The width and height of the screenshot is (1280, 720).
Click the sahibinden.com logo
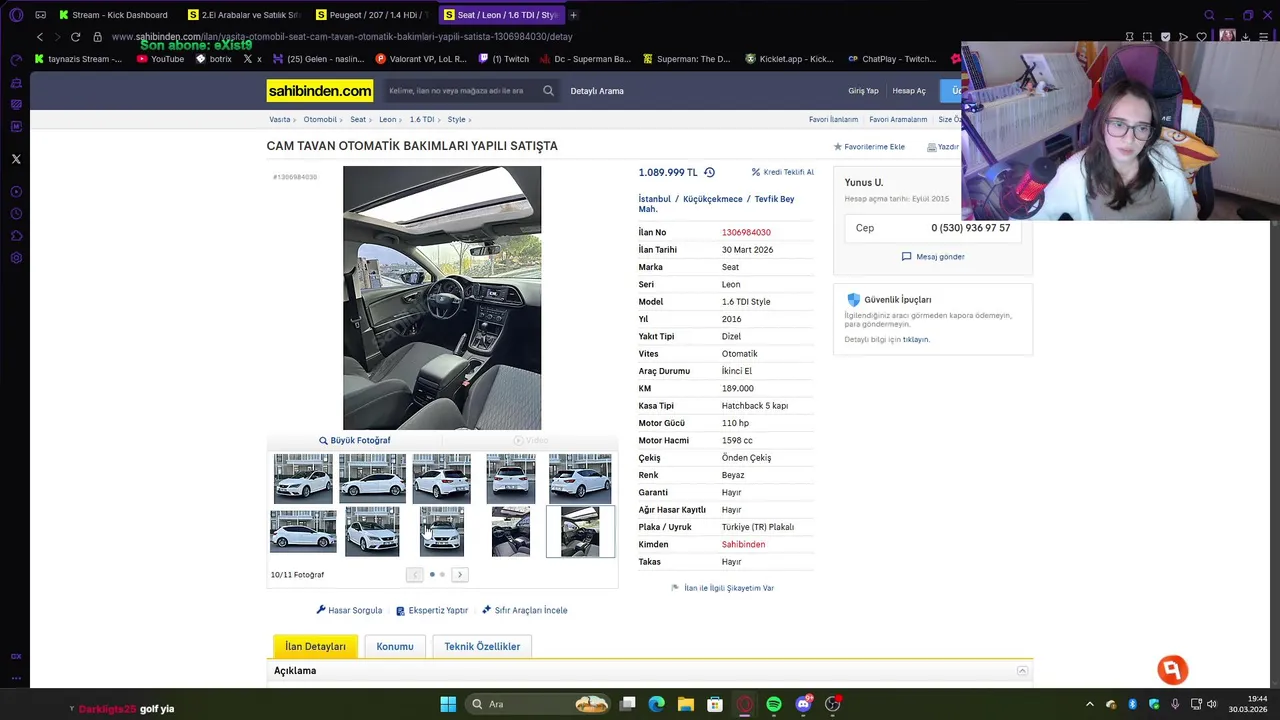tap(320, 91)
